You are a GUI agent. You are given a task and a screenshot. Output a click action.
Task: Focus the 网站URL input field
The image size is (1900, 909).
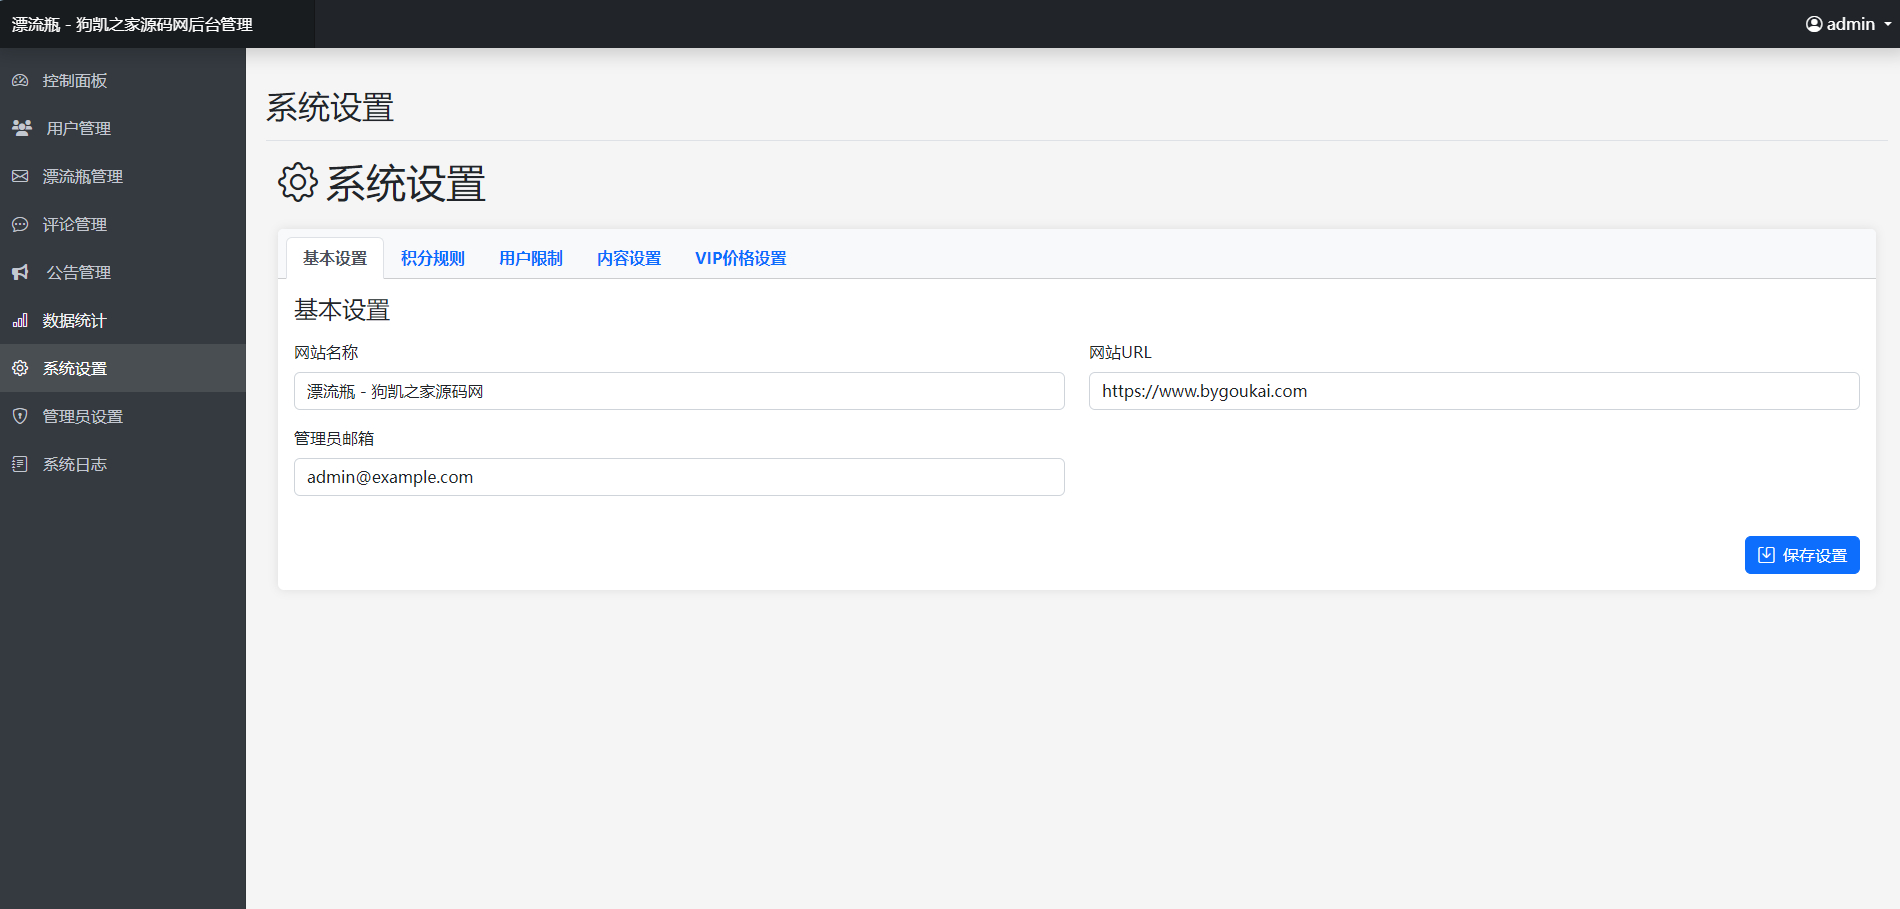[1474, 391]
